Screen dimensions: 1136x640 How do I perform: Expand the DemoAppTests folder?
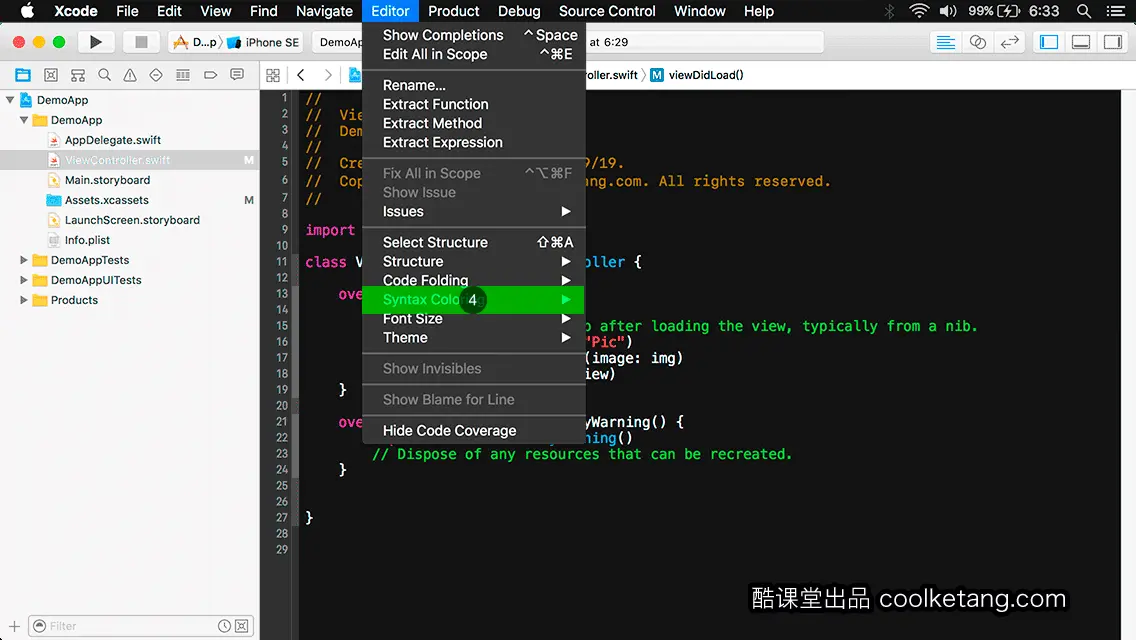click(x=24, y=259)
